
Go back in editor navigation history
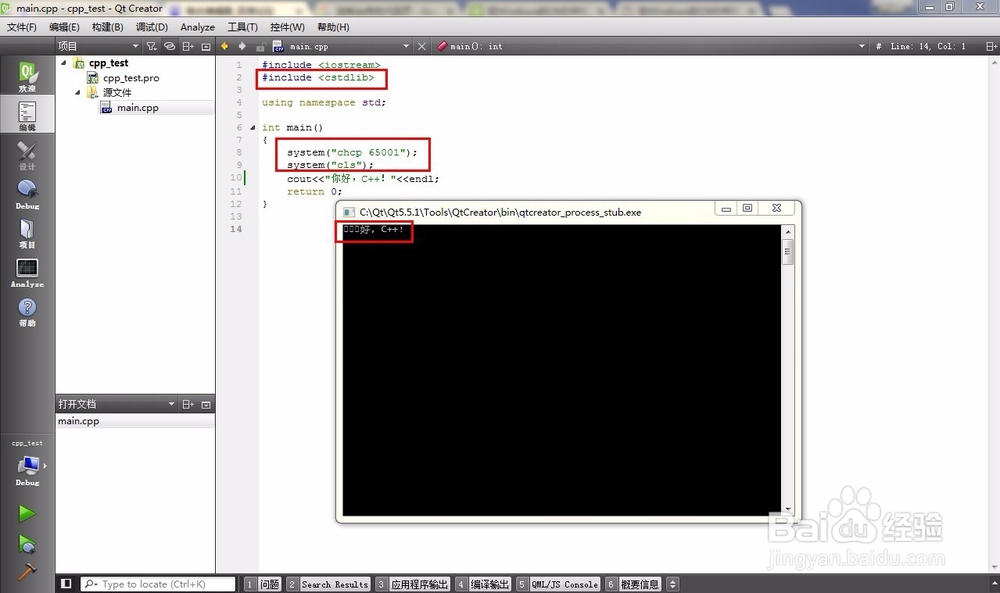pyautogui.click(x=224, y=46)
